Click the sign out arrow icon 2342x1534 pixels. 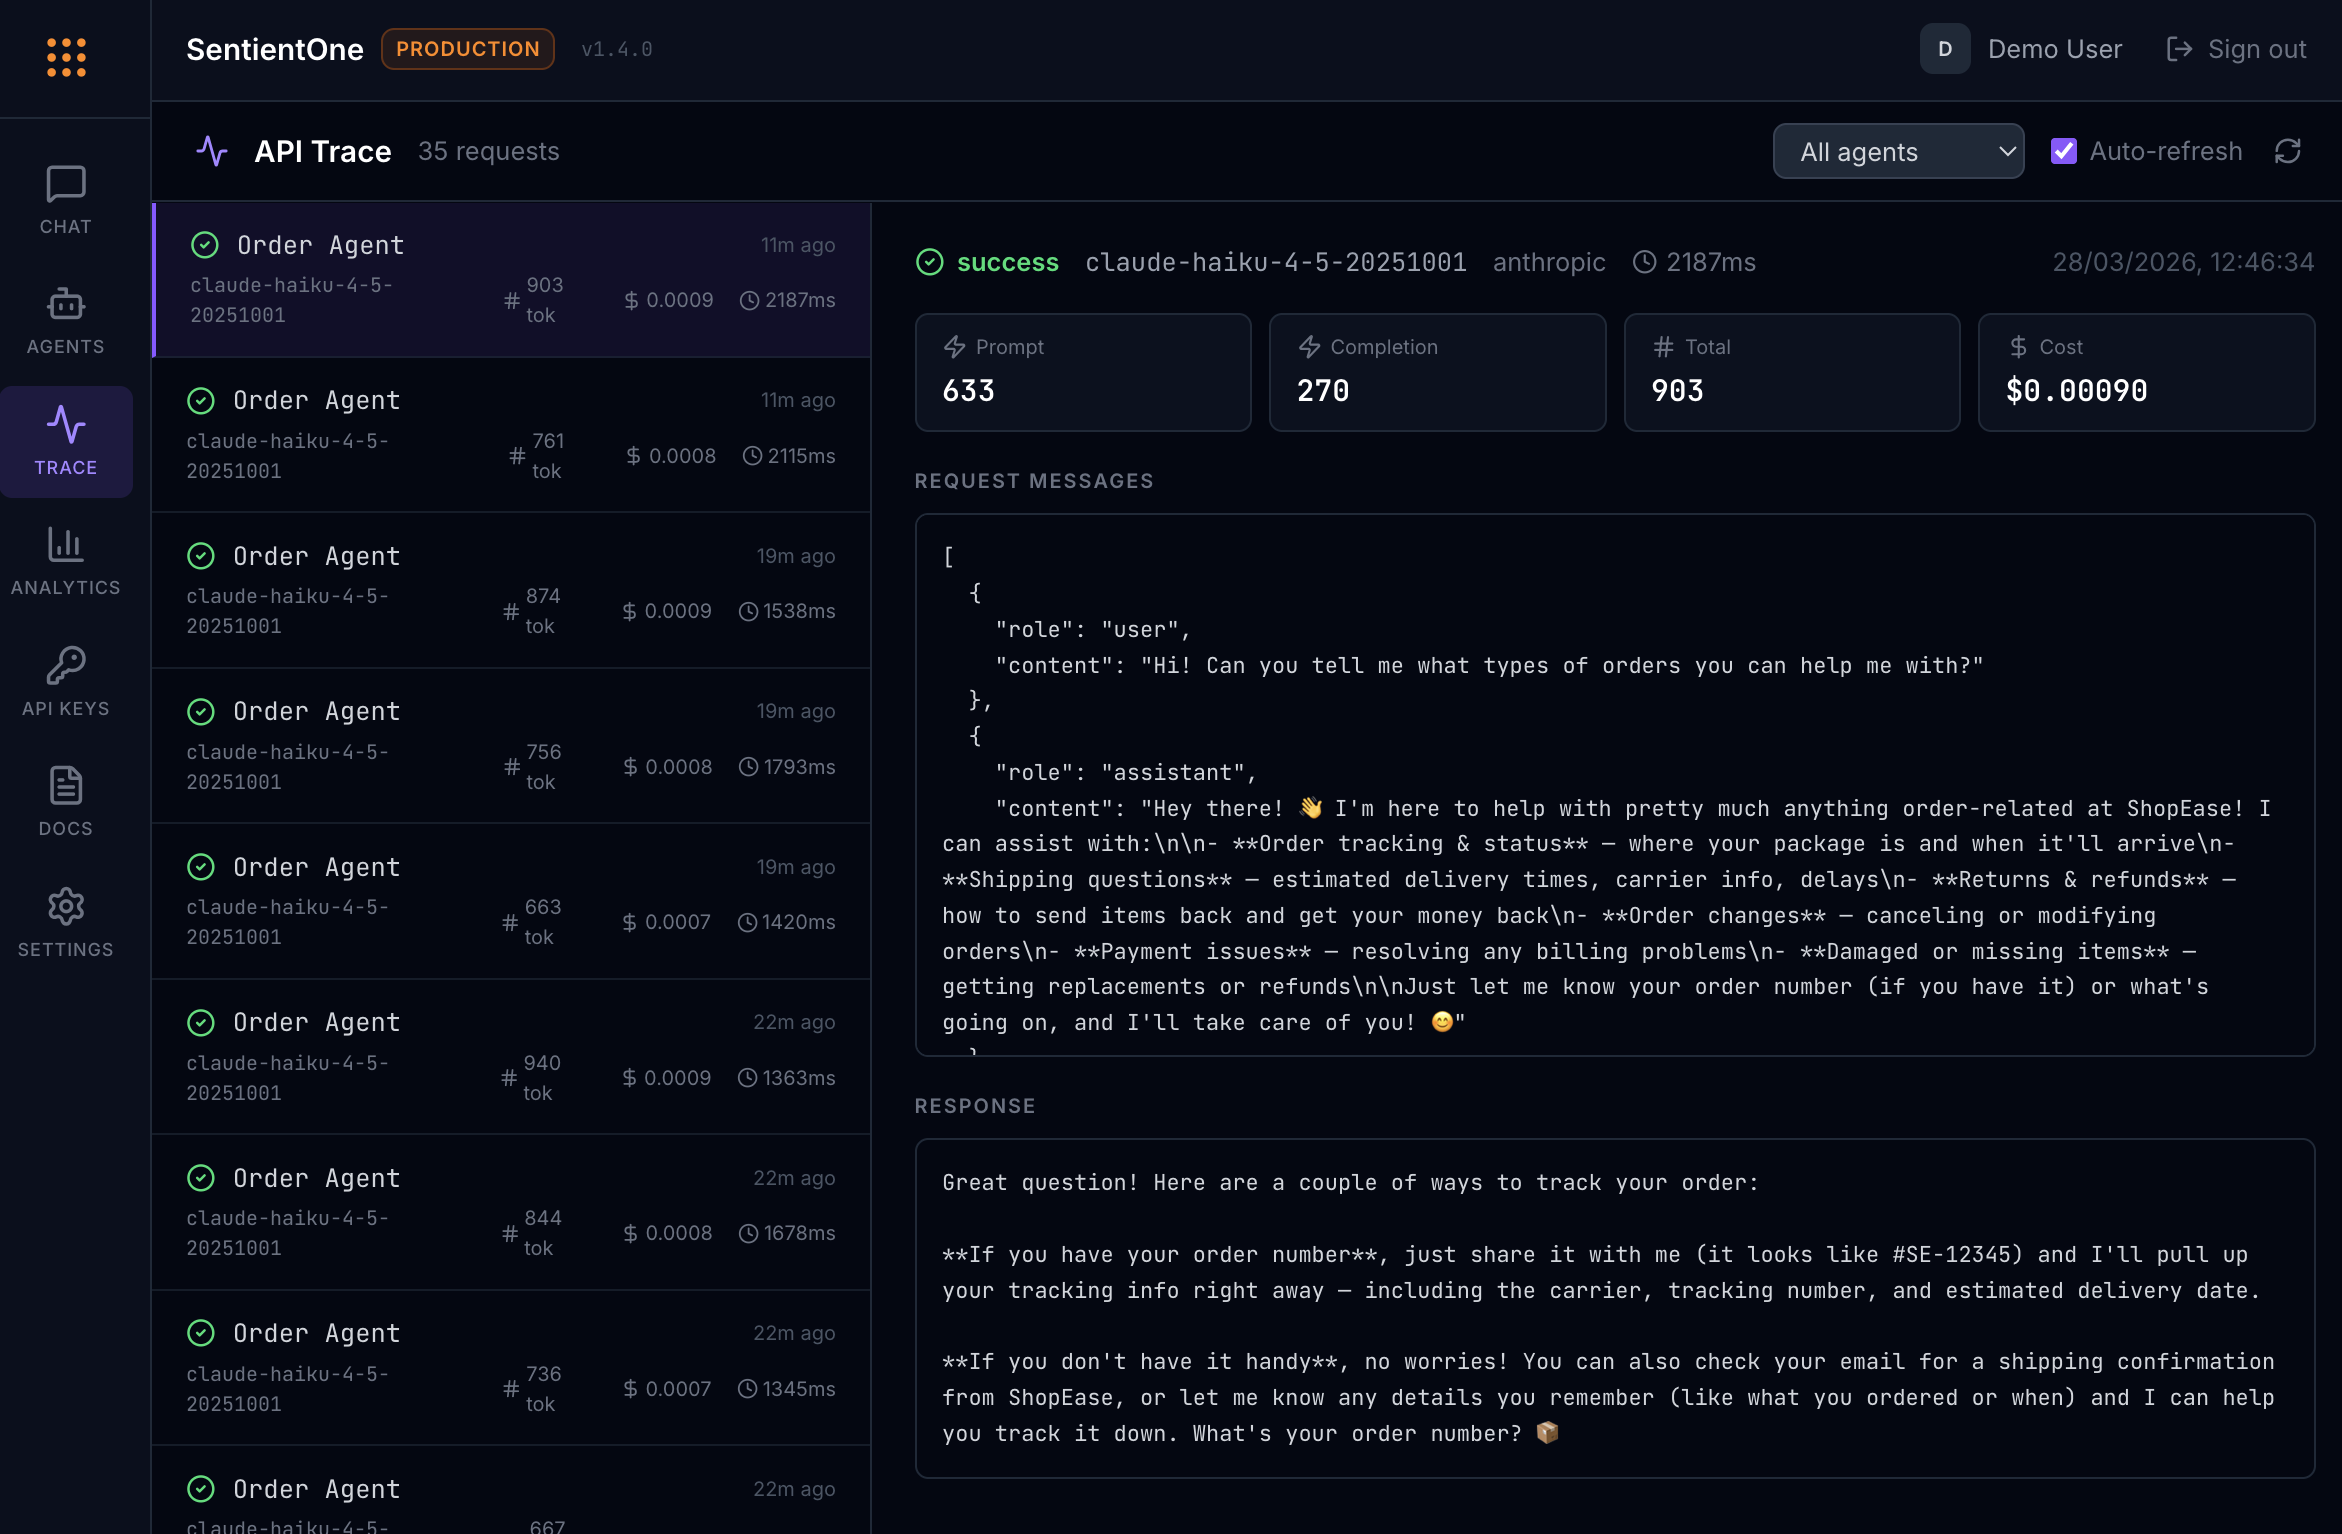coord(2178,48)
